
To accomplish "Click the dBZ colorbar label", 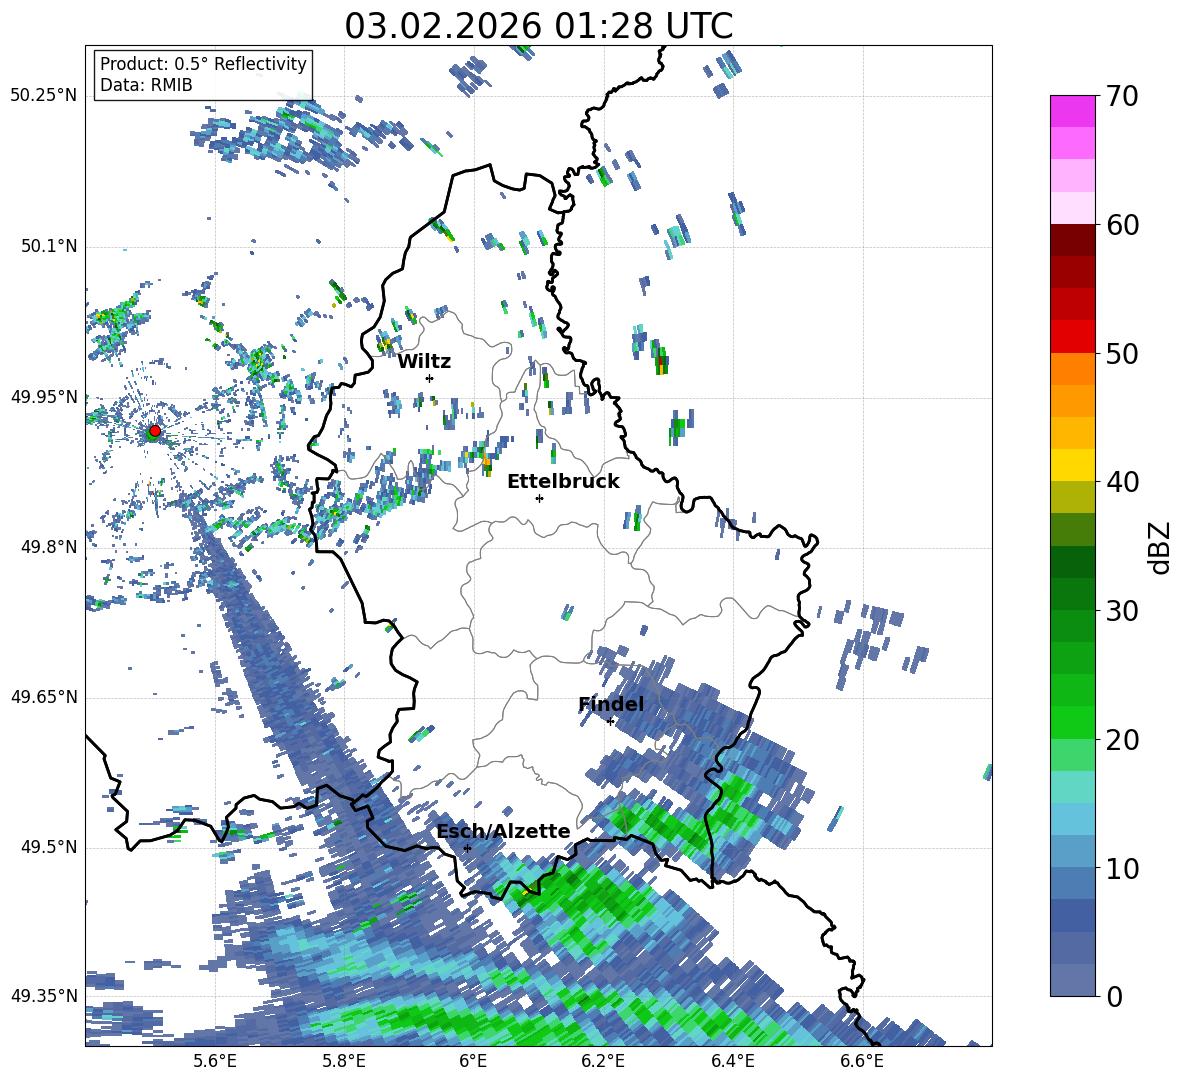I will [x=1161, y=547].
